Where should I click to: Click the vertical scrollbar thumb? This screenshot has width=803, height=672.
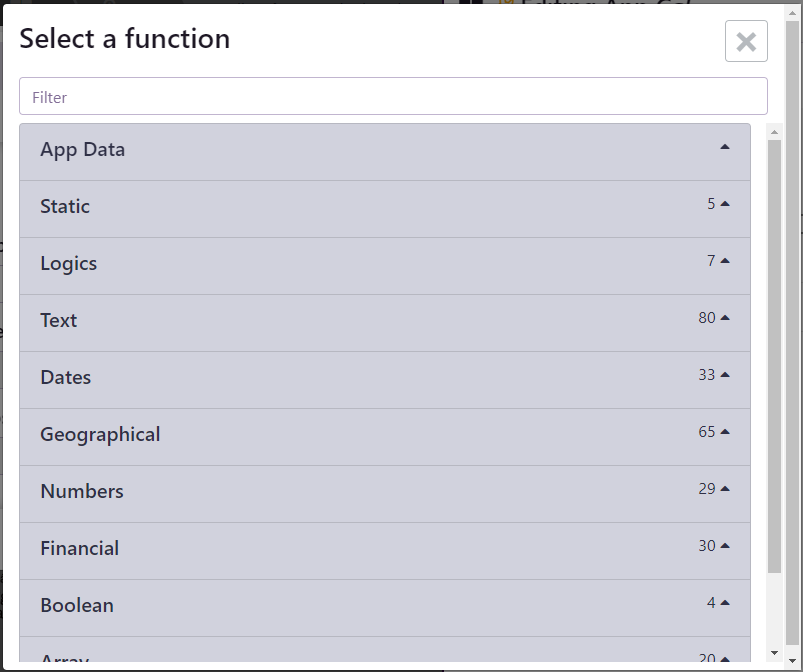[774, 355]
